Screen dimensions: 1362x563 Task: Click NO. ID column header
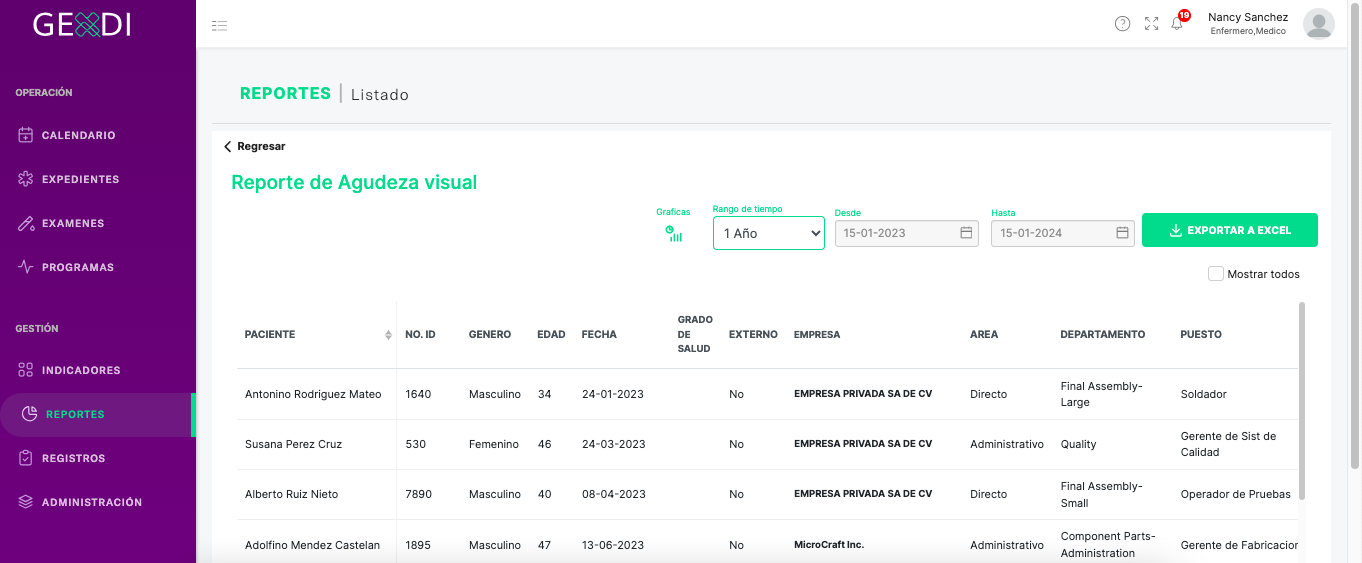[420, 335]
